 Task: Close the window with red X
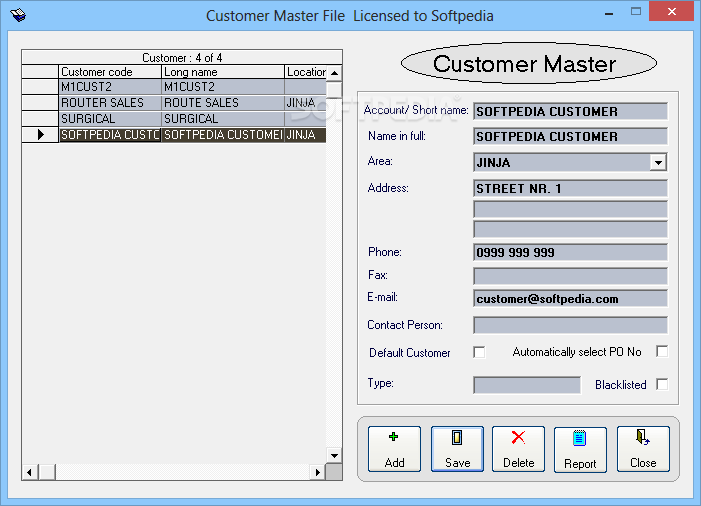pyautogui.click(x=671, y=12)
